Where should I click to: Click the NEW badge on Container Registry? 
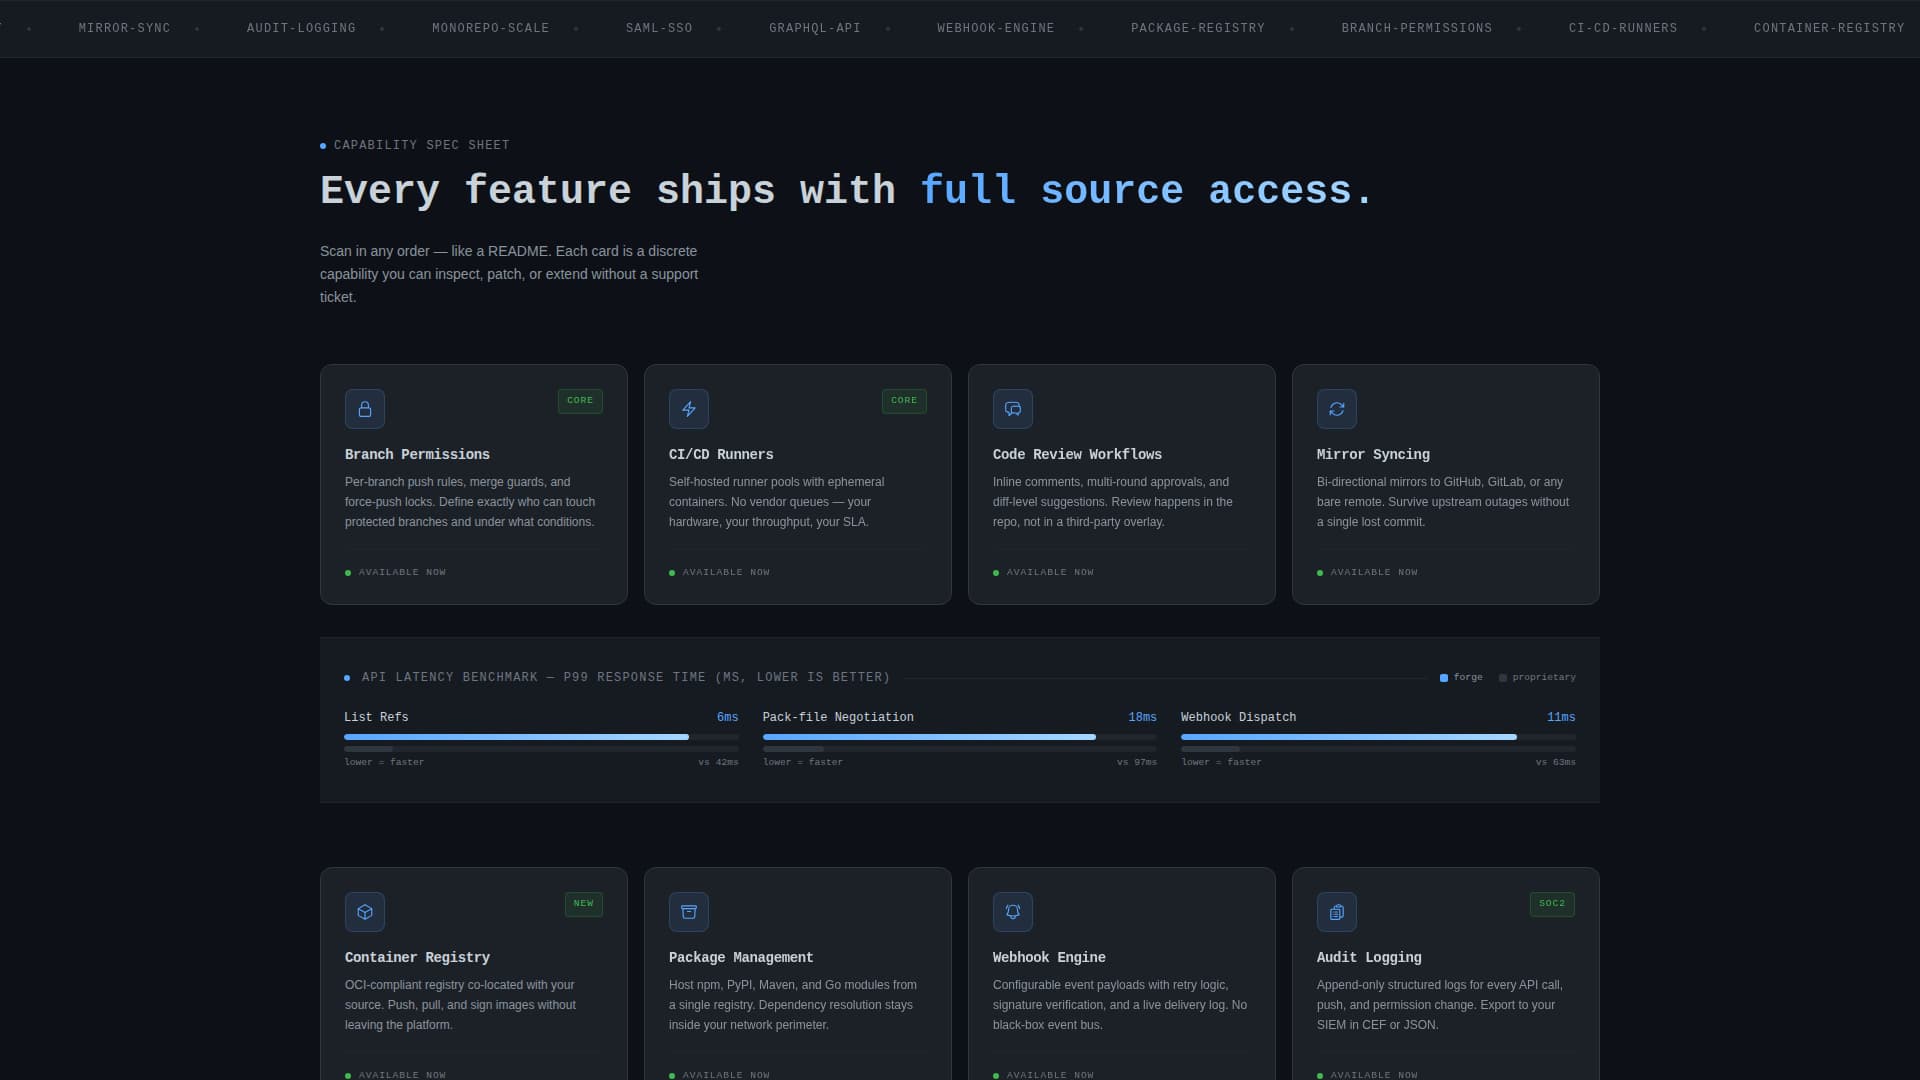(584, 904)
